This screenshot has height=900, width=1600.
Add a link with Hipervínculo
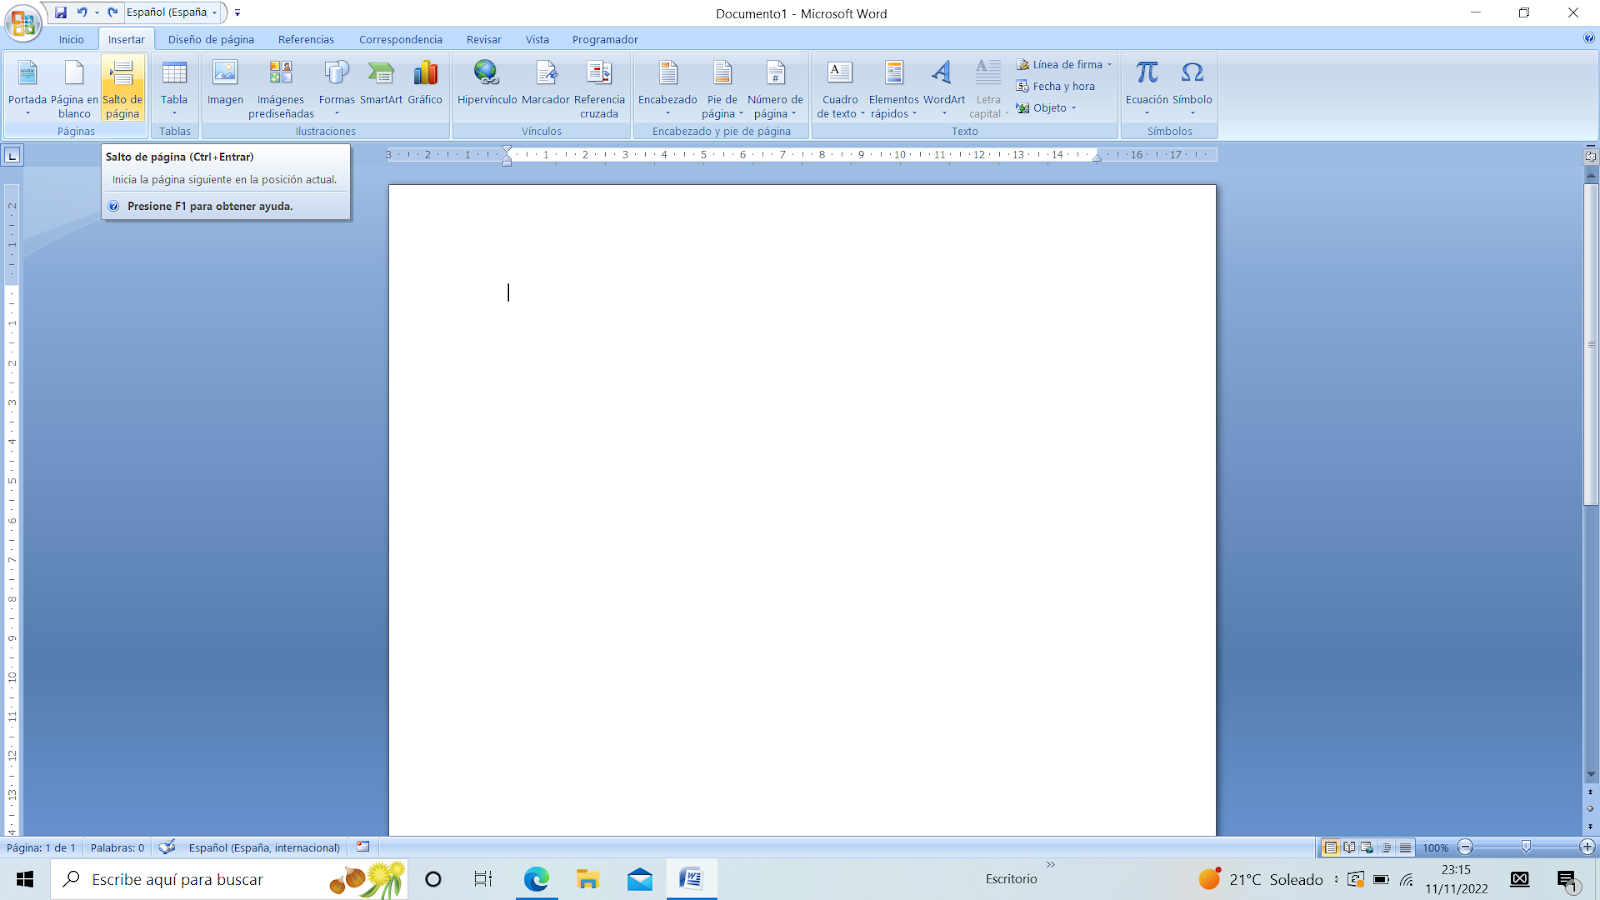(x=487, y=88)
